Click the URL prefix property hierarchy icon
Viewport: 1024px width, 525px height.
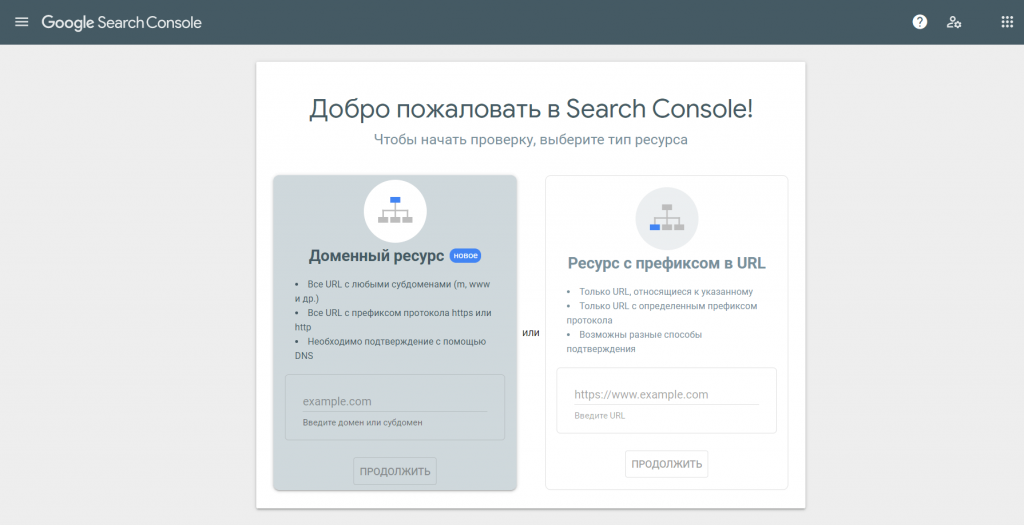pos(667,219)
